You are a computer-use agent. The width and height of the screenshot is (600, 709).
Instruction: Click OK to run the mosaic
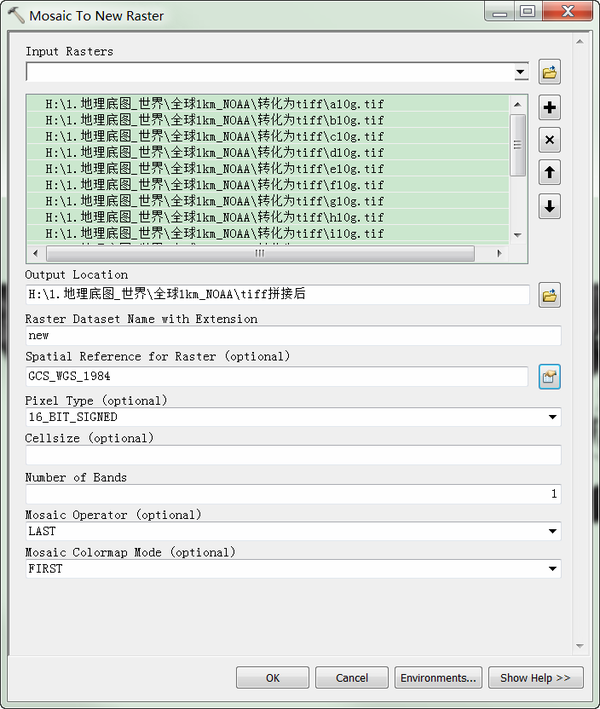[x=273, y=678]
